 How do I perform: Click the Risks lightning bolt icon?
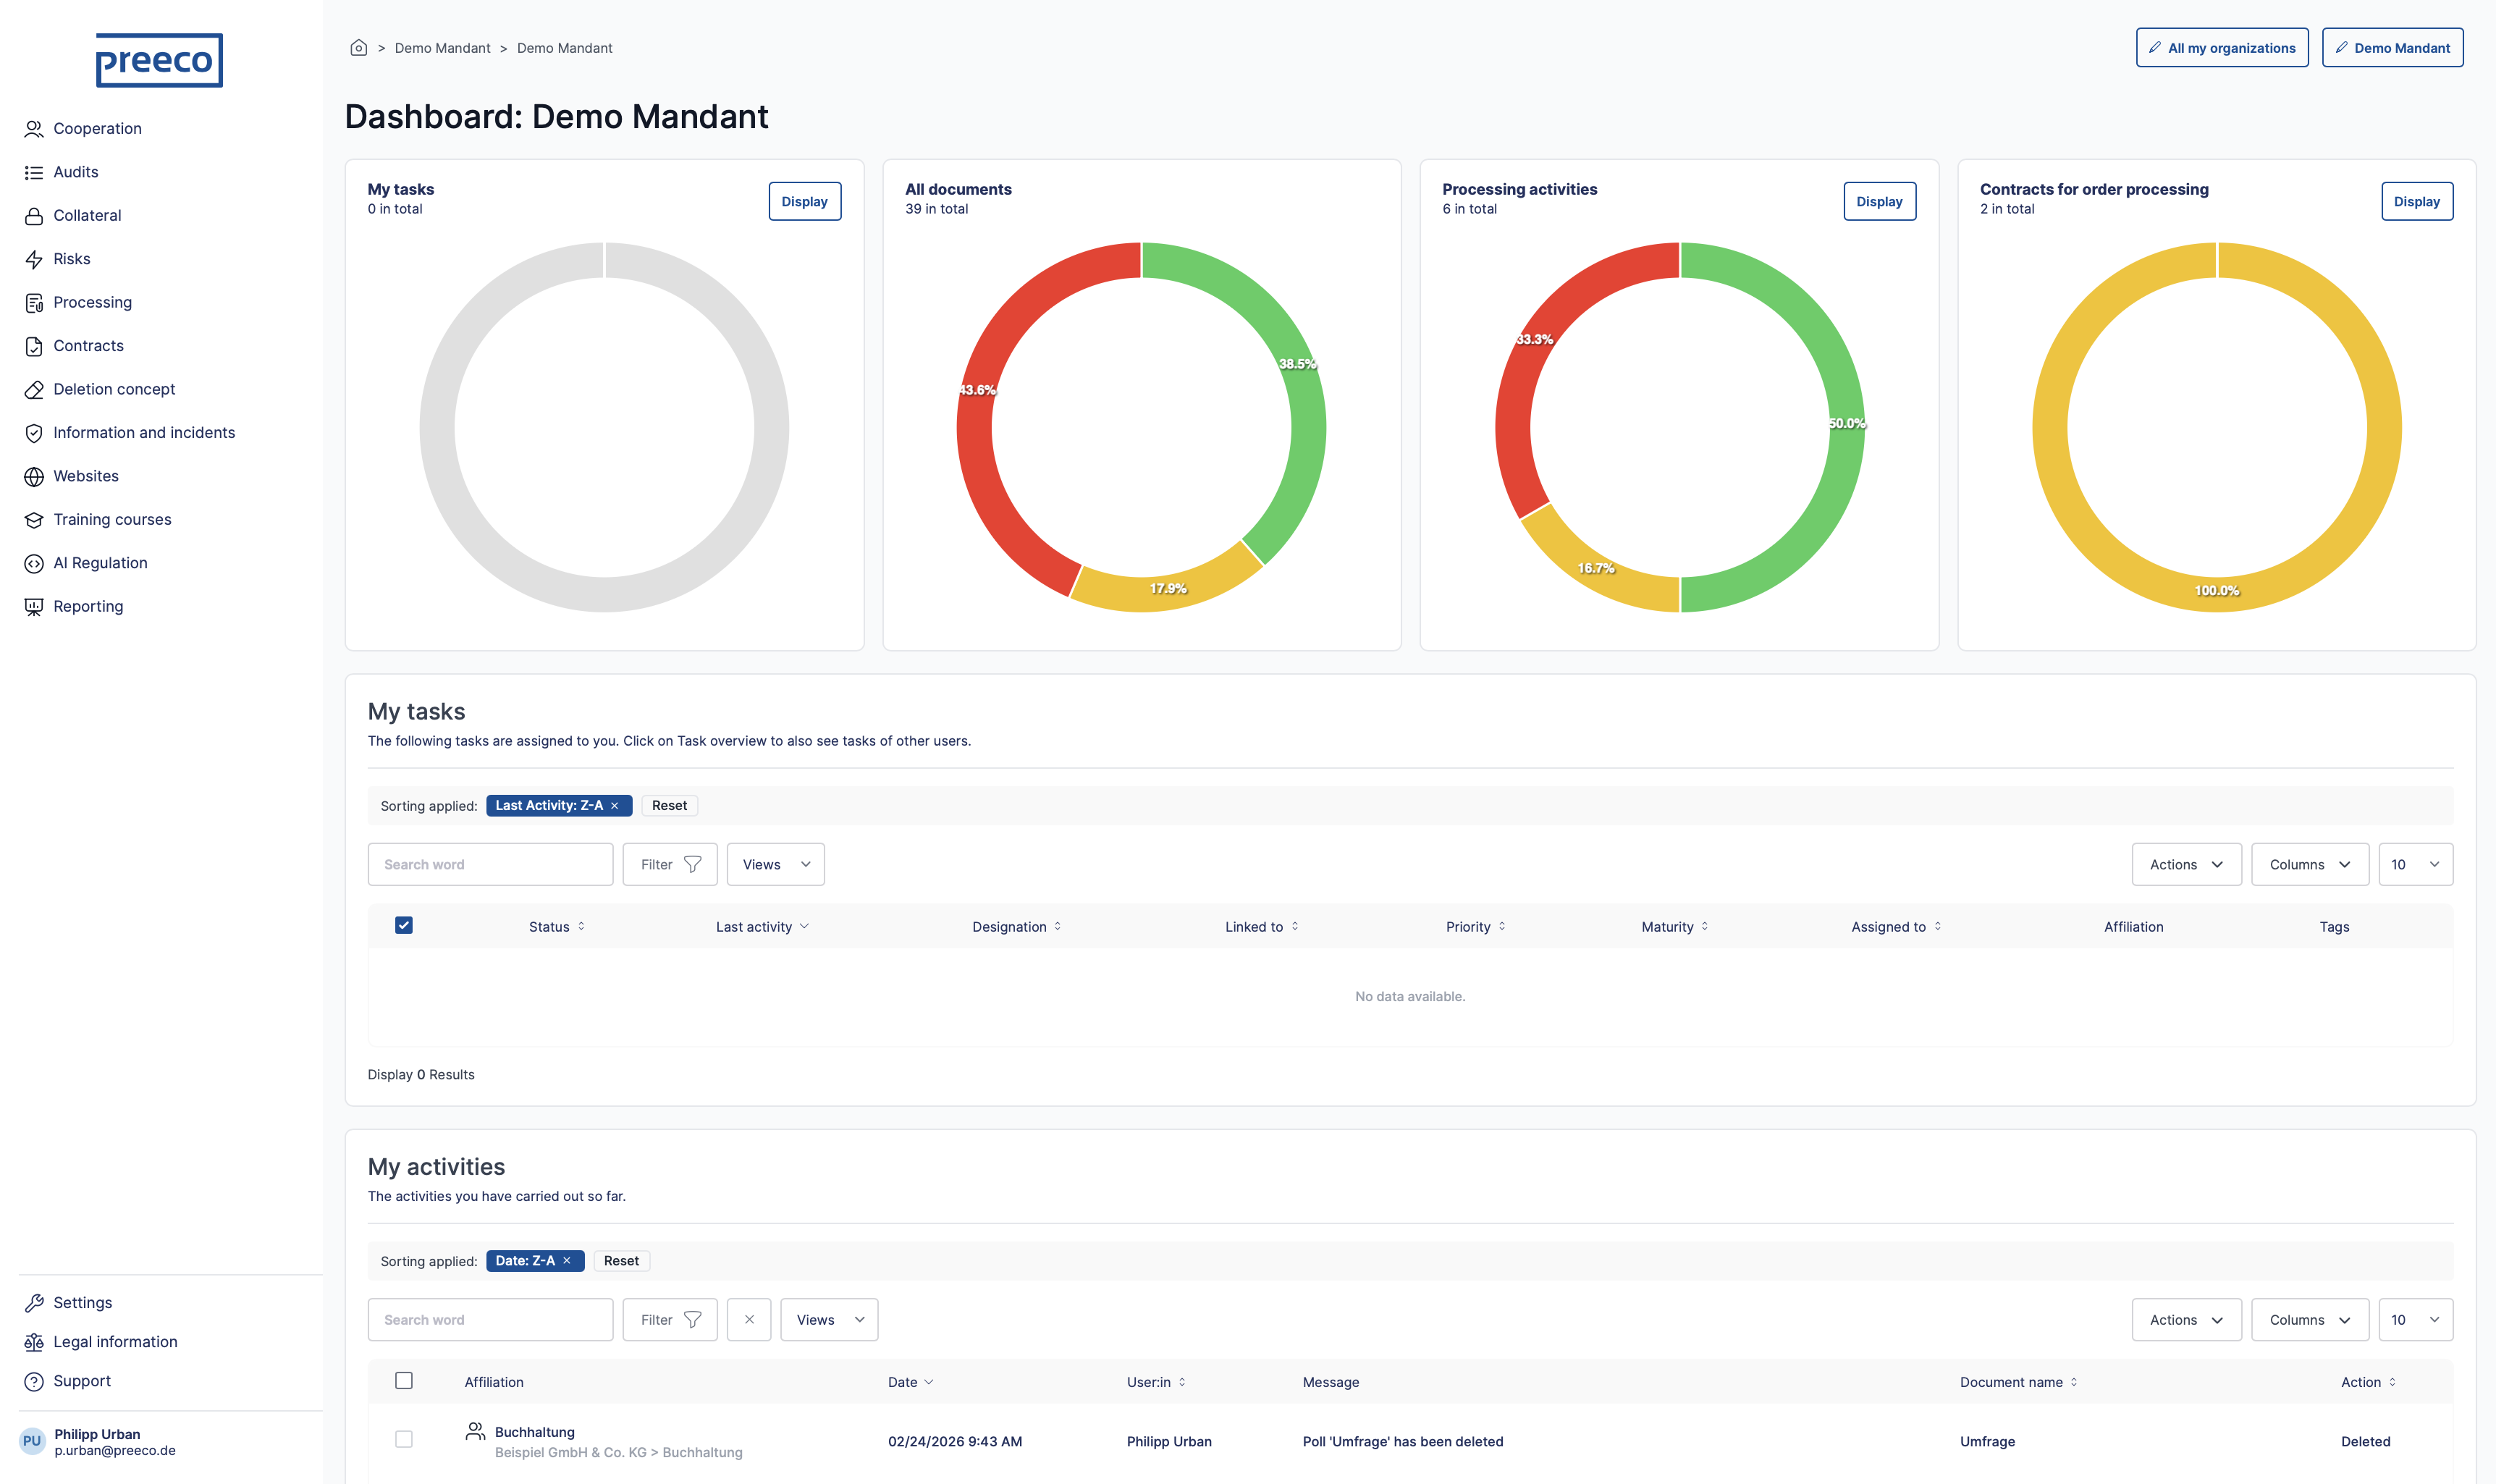pyautogui.click(x=34, y=260)
